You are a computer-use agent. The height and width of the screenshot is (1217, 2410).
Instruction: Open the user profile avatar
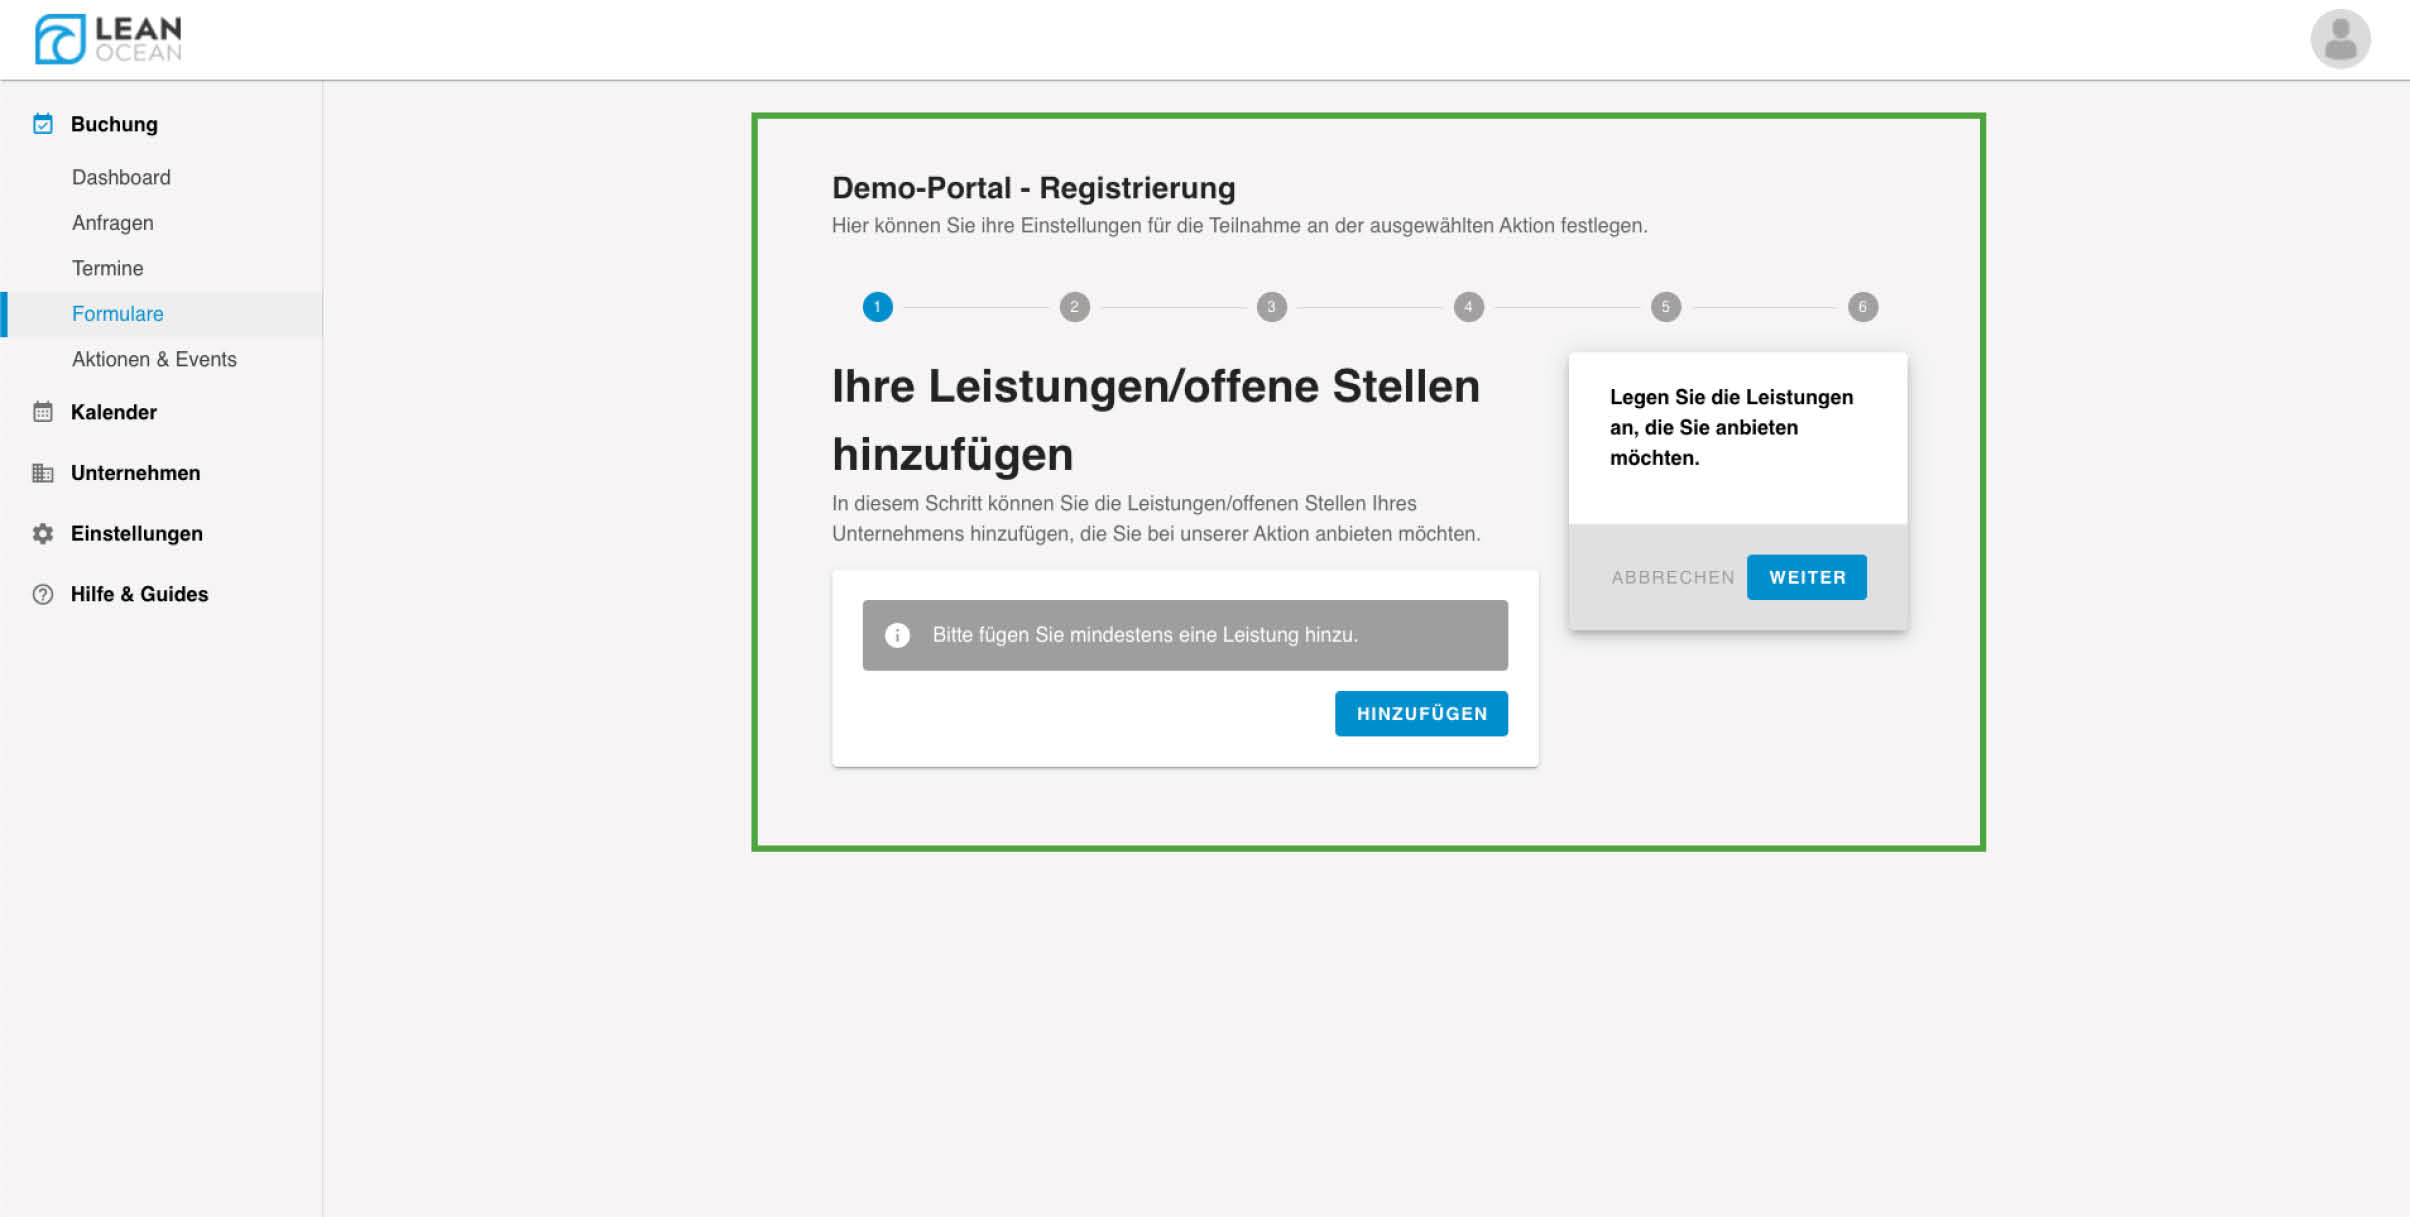click(2339, 39)
